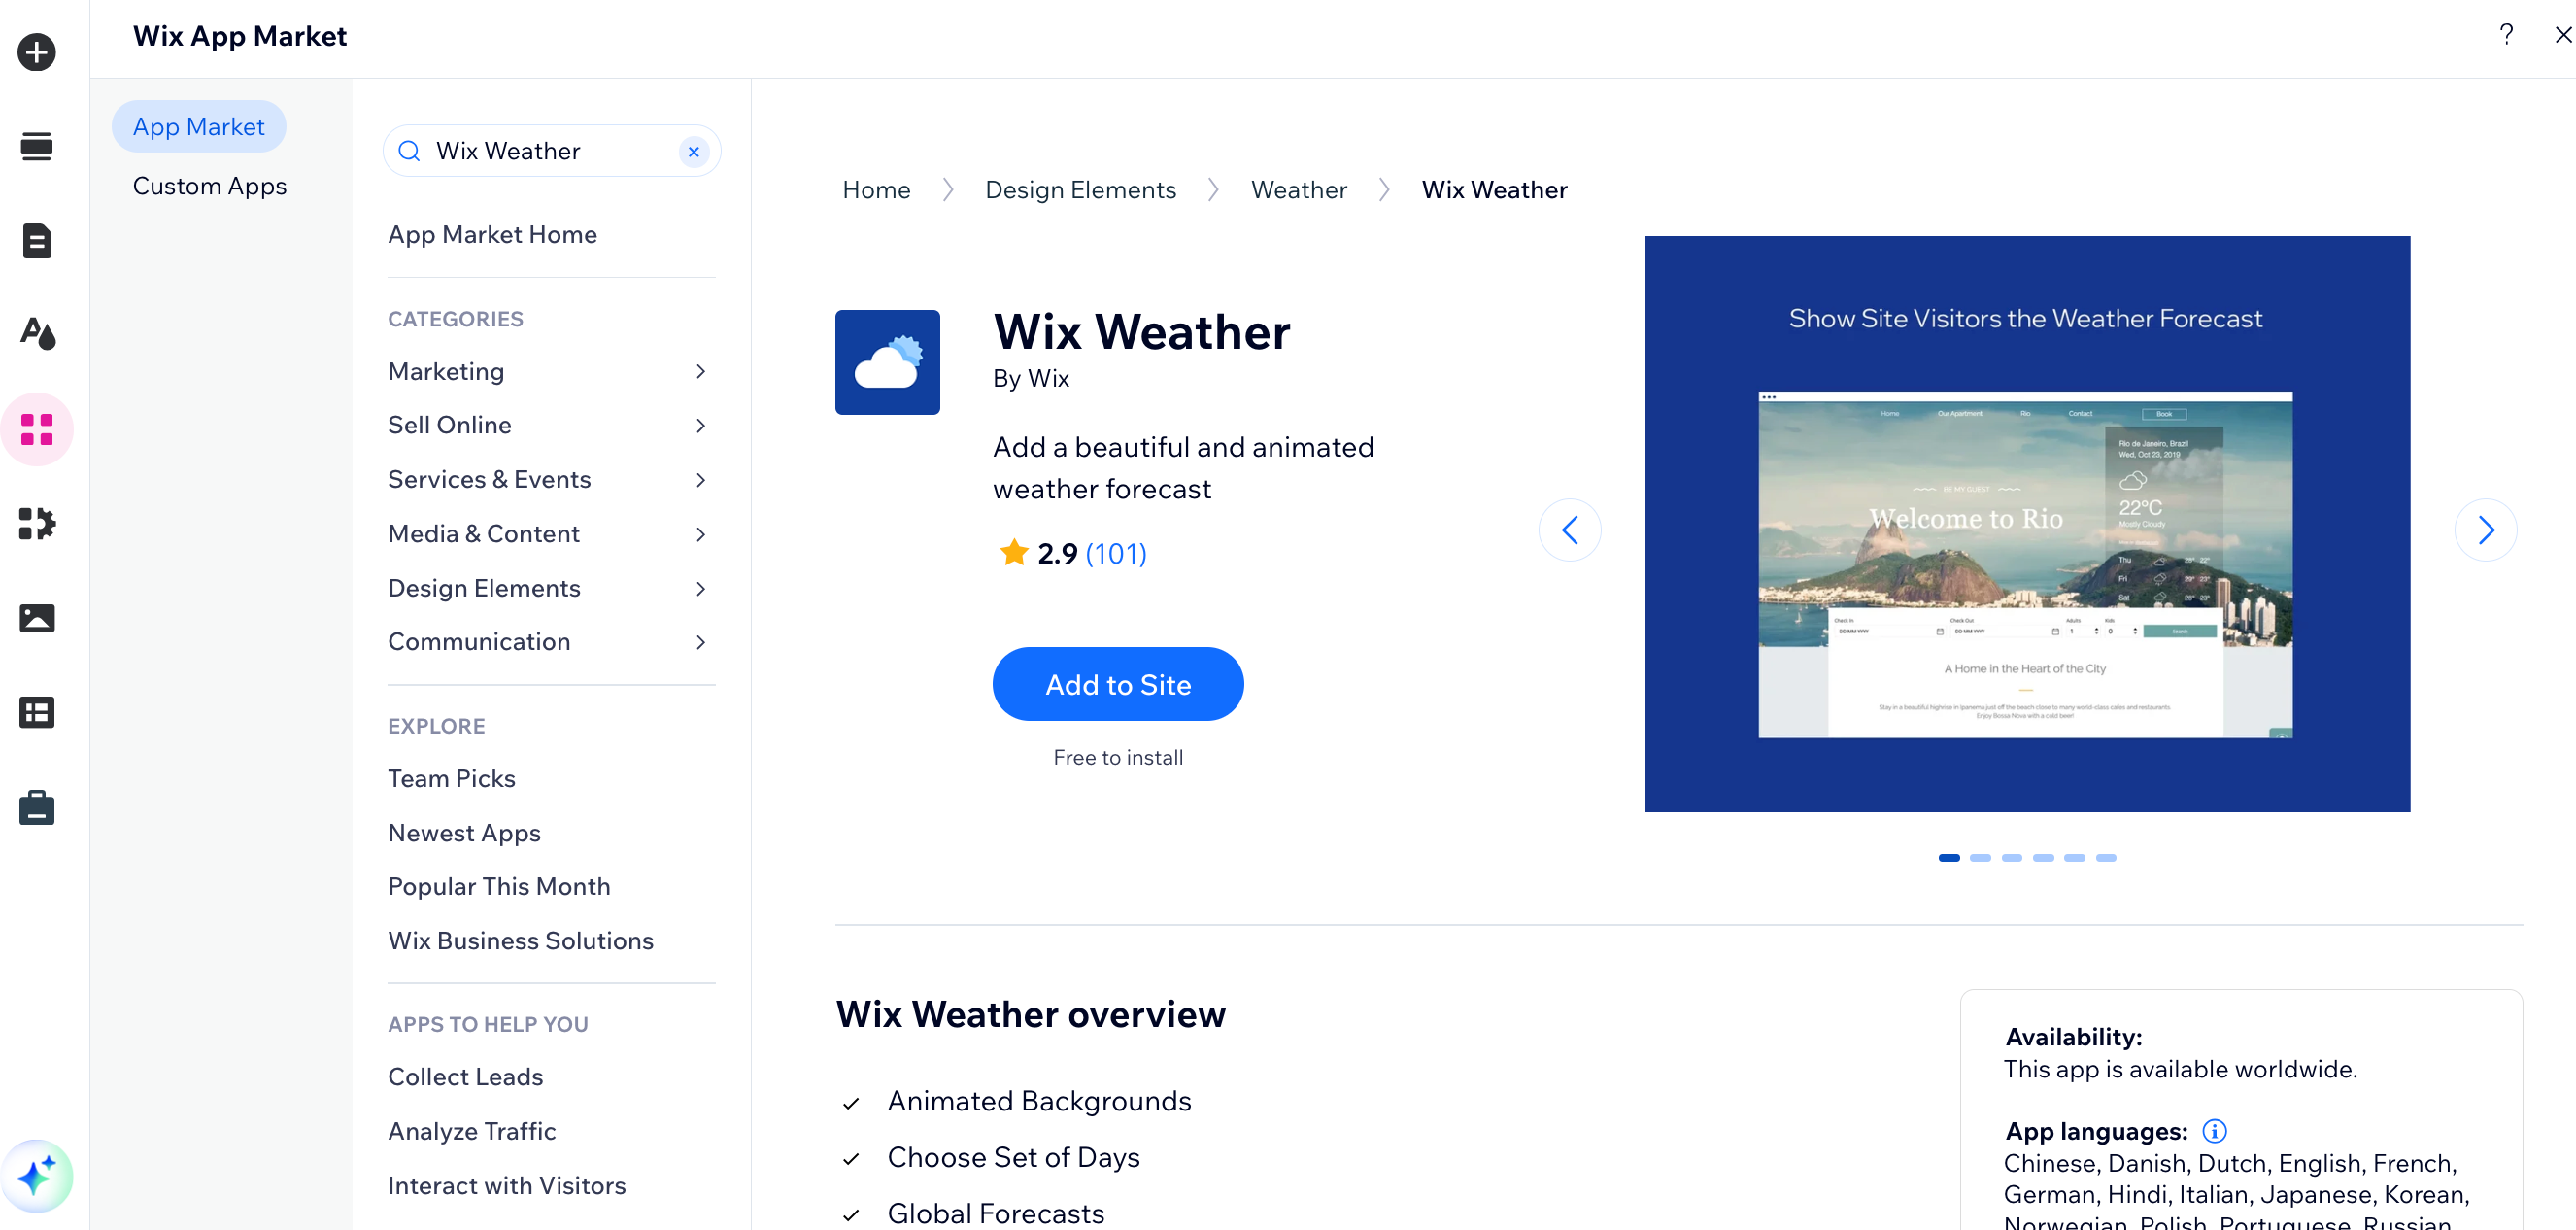
Task: Click the 101 reviews link
Action: coord(1114,552)
